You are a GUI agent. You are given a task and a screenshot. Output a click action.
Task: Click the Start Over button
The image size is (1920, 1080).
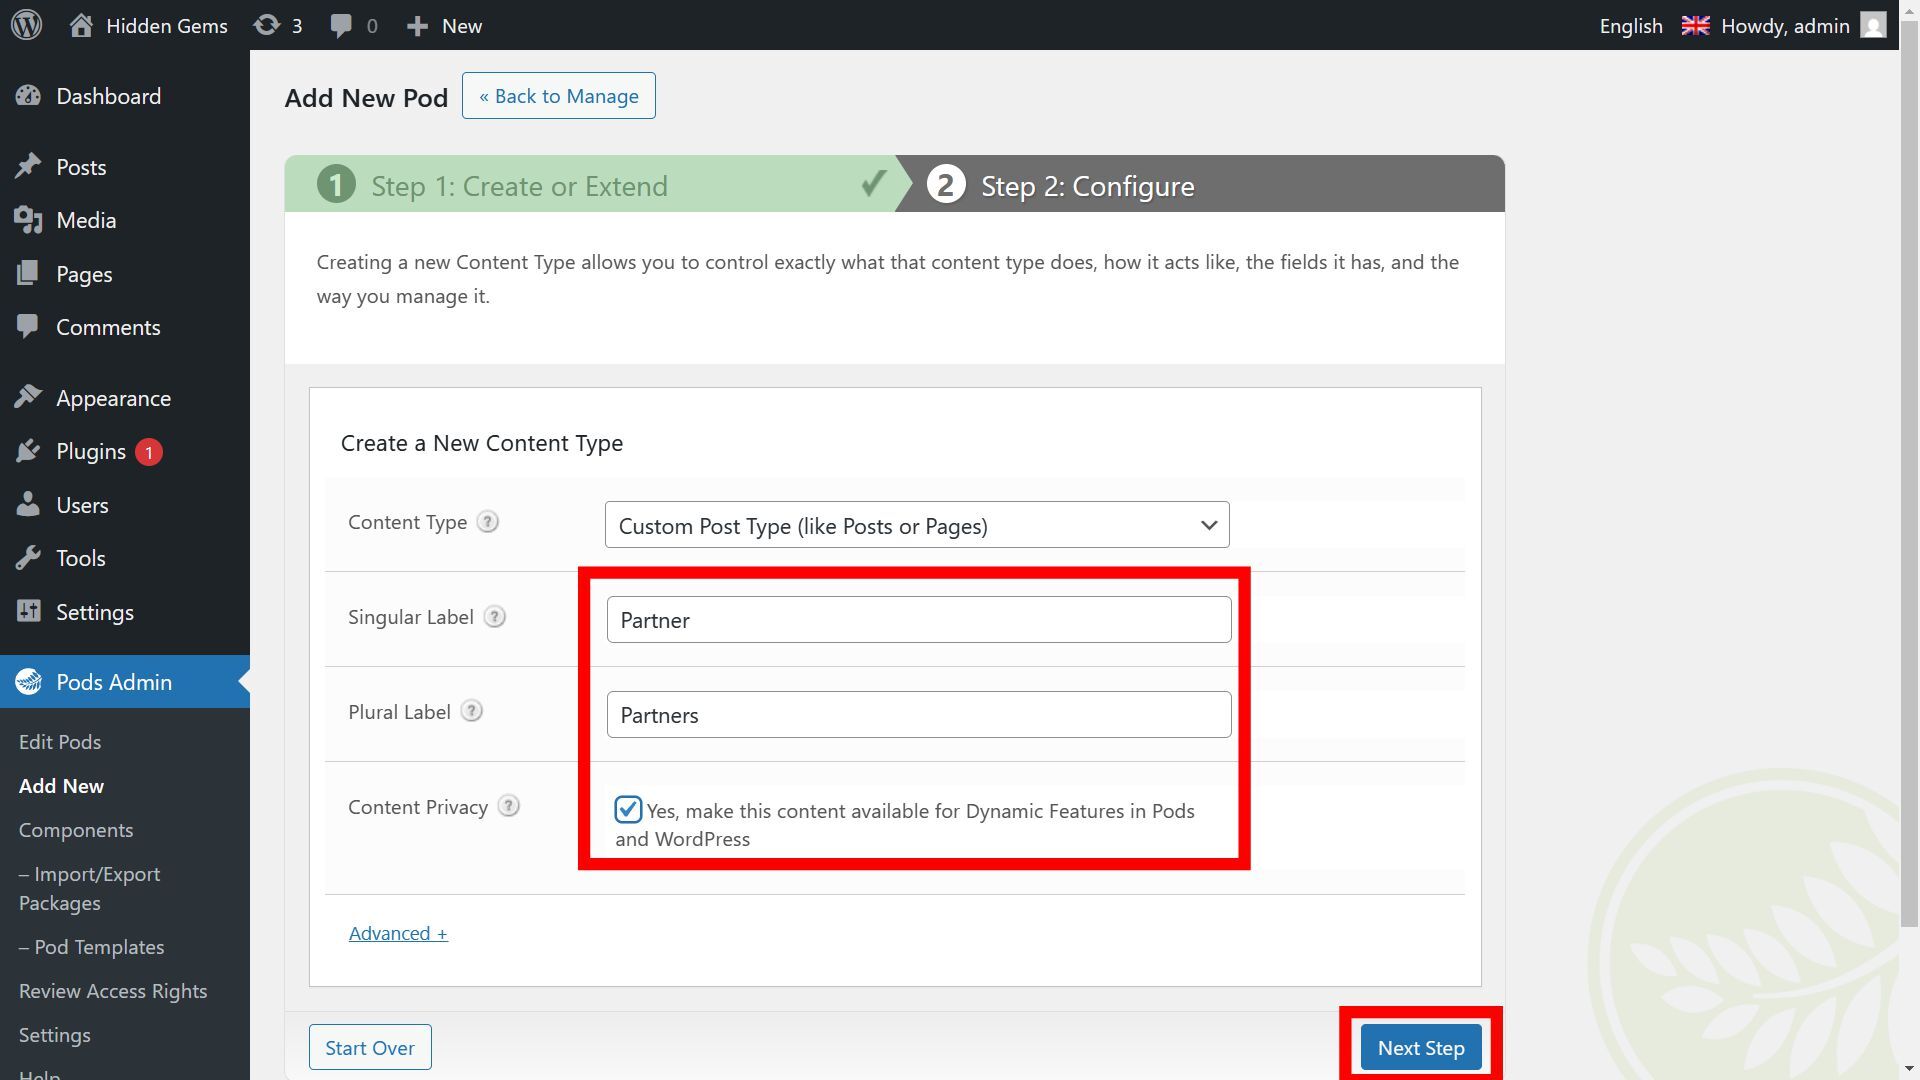370,1048
